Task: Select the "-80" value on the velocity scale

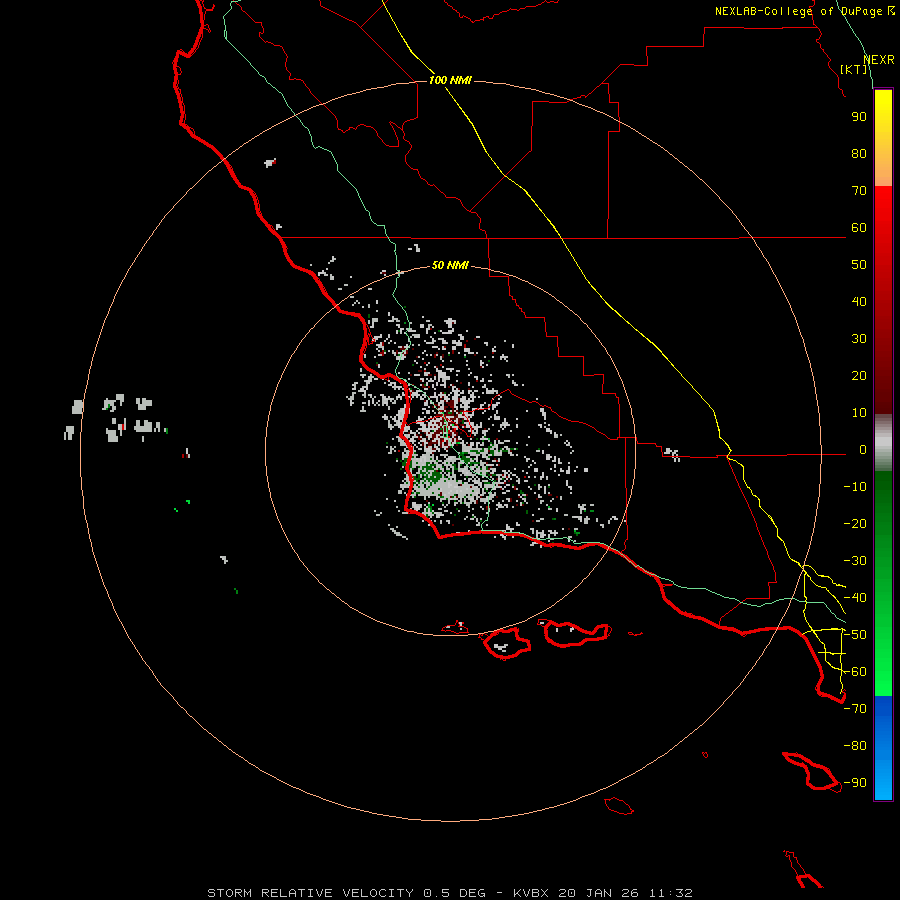Action: [855, 746]
